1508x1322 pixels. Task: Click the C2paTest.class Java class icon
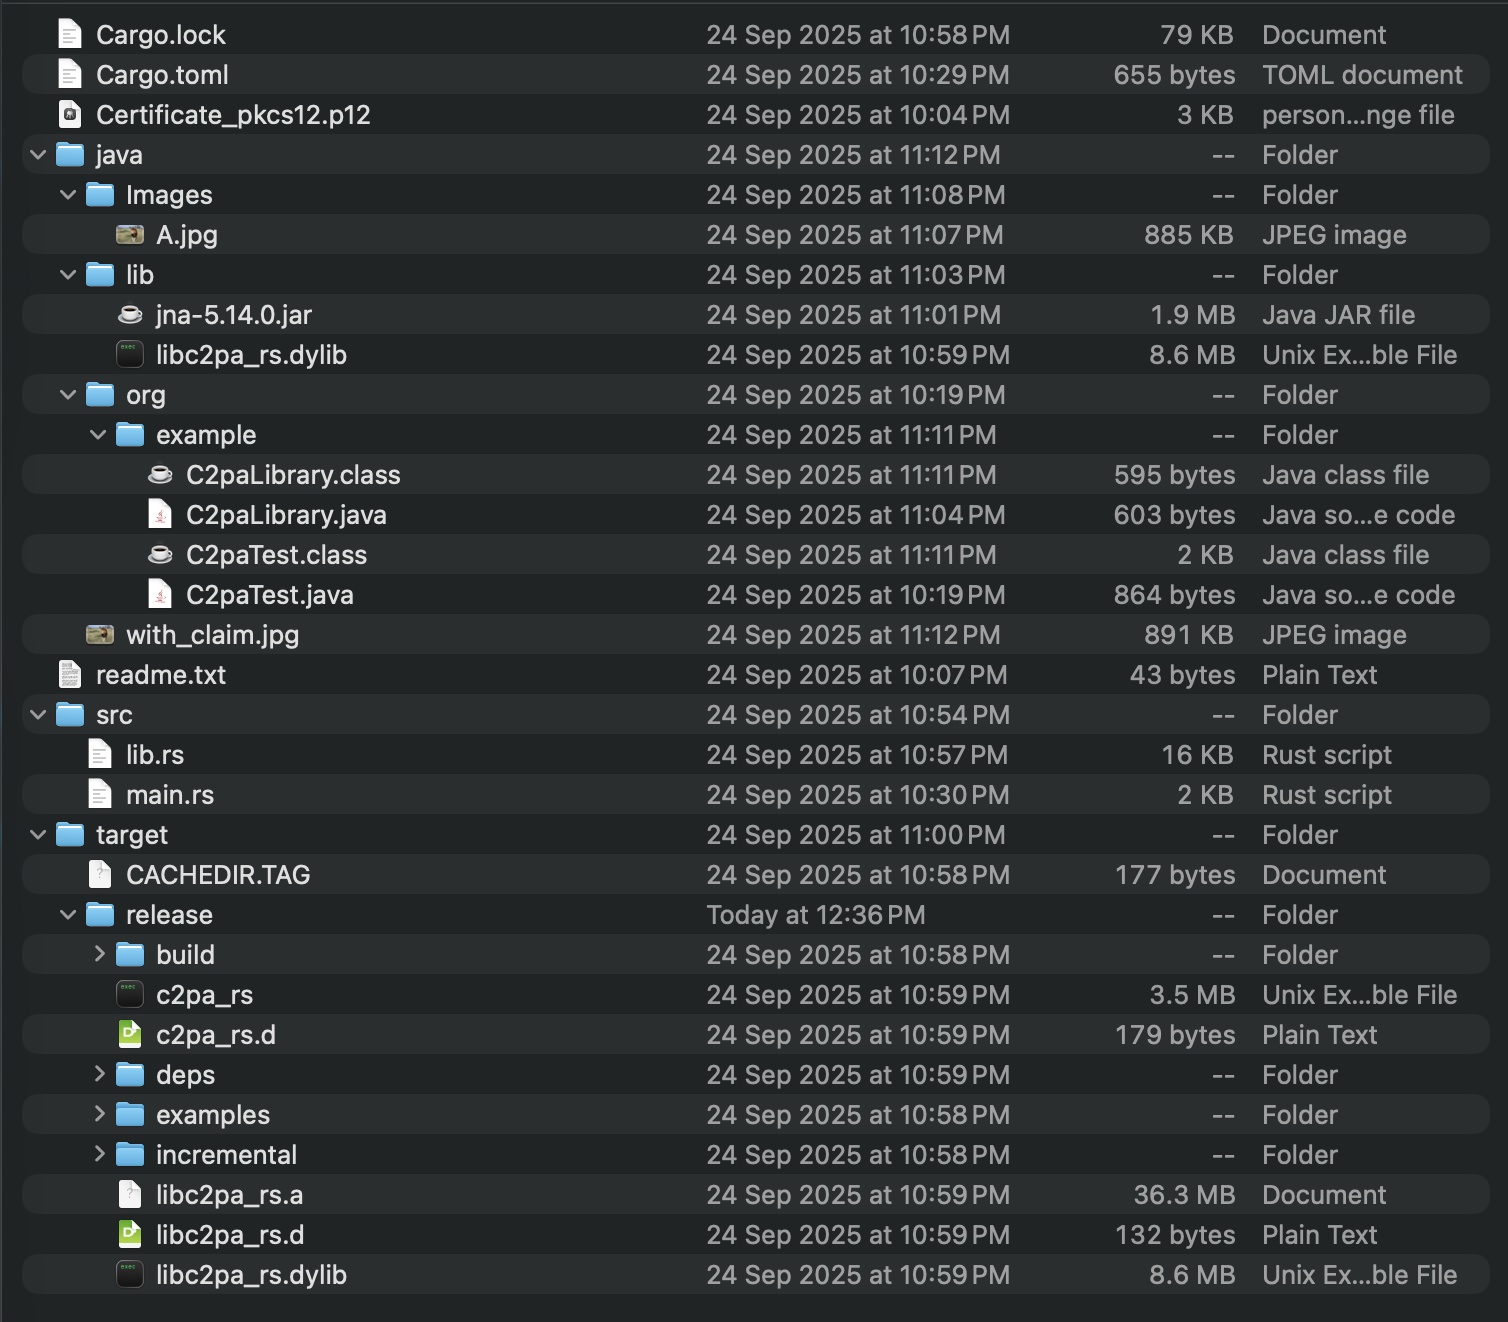coord(160,555)
